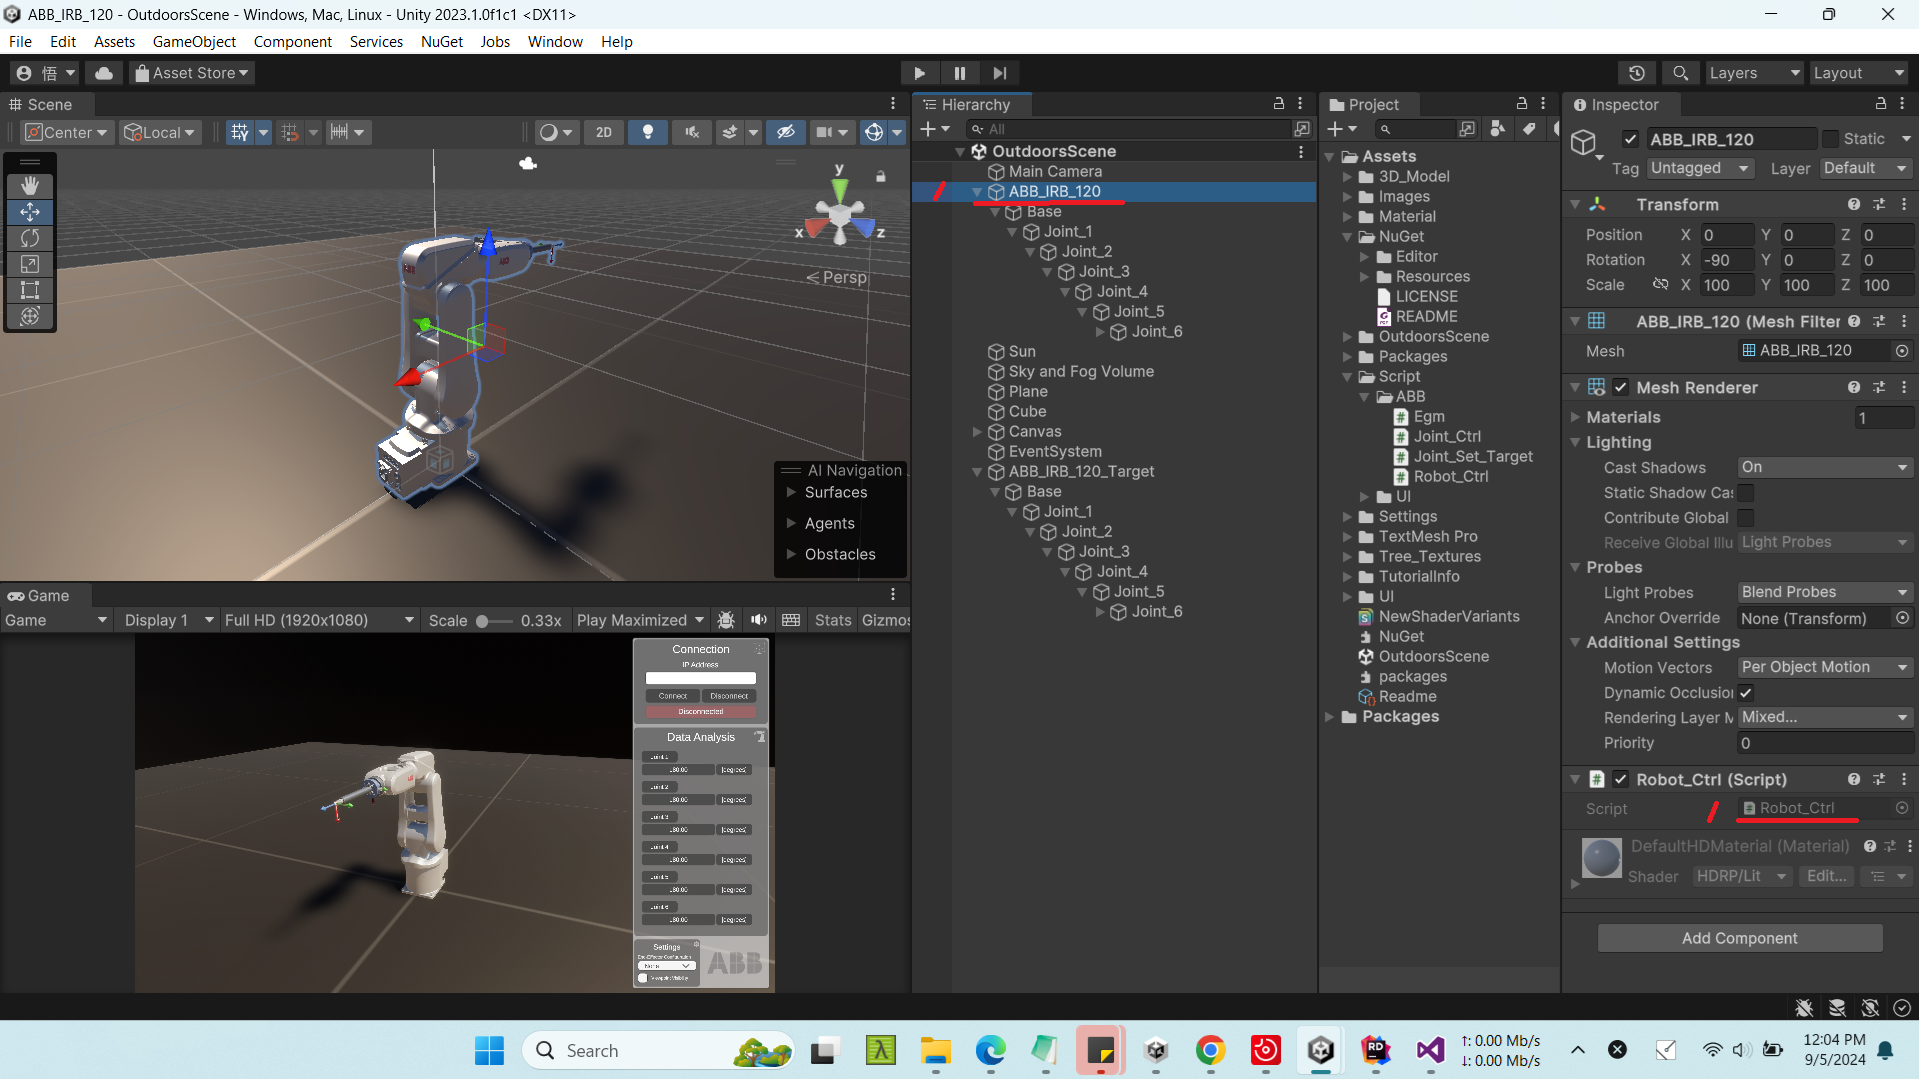
Task: Expand the Packages folder in Project
Action: click(1330, 717)
